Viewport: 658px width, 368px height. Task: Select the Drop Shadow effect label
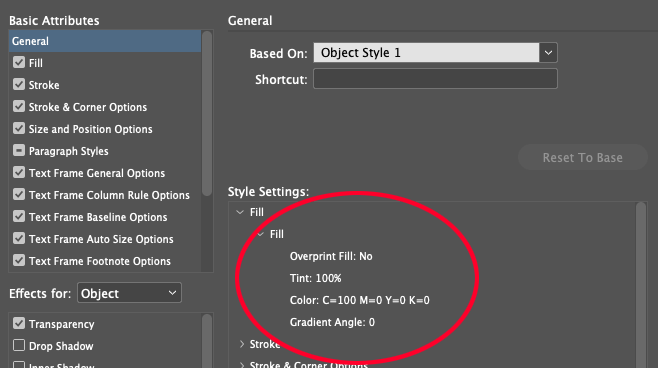[61, 346]
